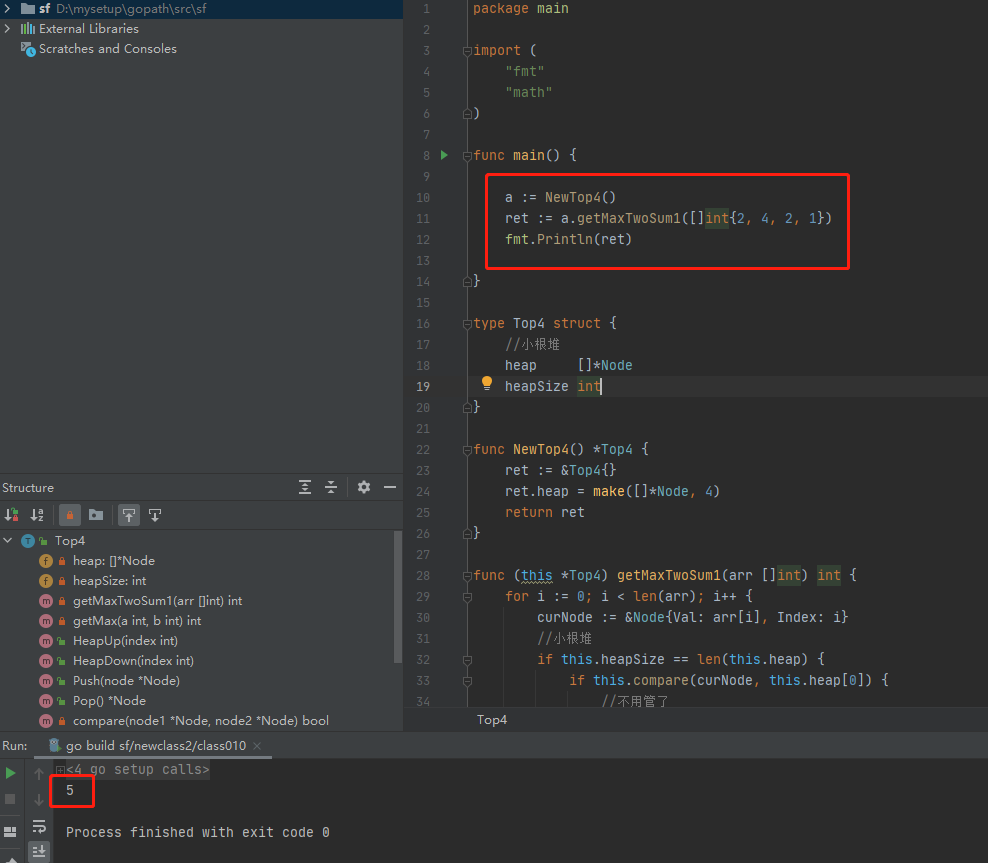Jump to compare method in Structure
The height and width of the screenshot is (863, 988).
point(200,721)
